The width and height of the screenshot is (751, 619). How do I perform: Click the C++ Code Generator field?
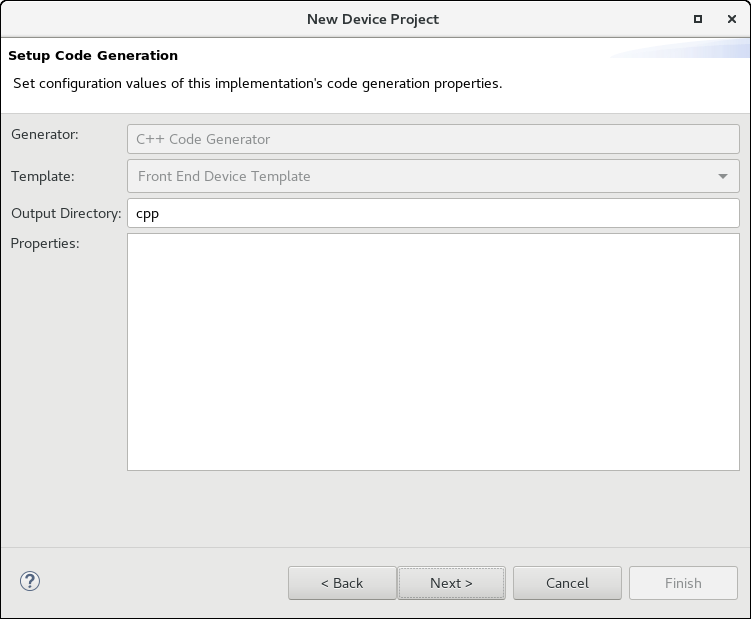(432, 139)
